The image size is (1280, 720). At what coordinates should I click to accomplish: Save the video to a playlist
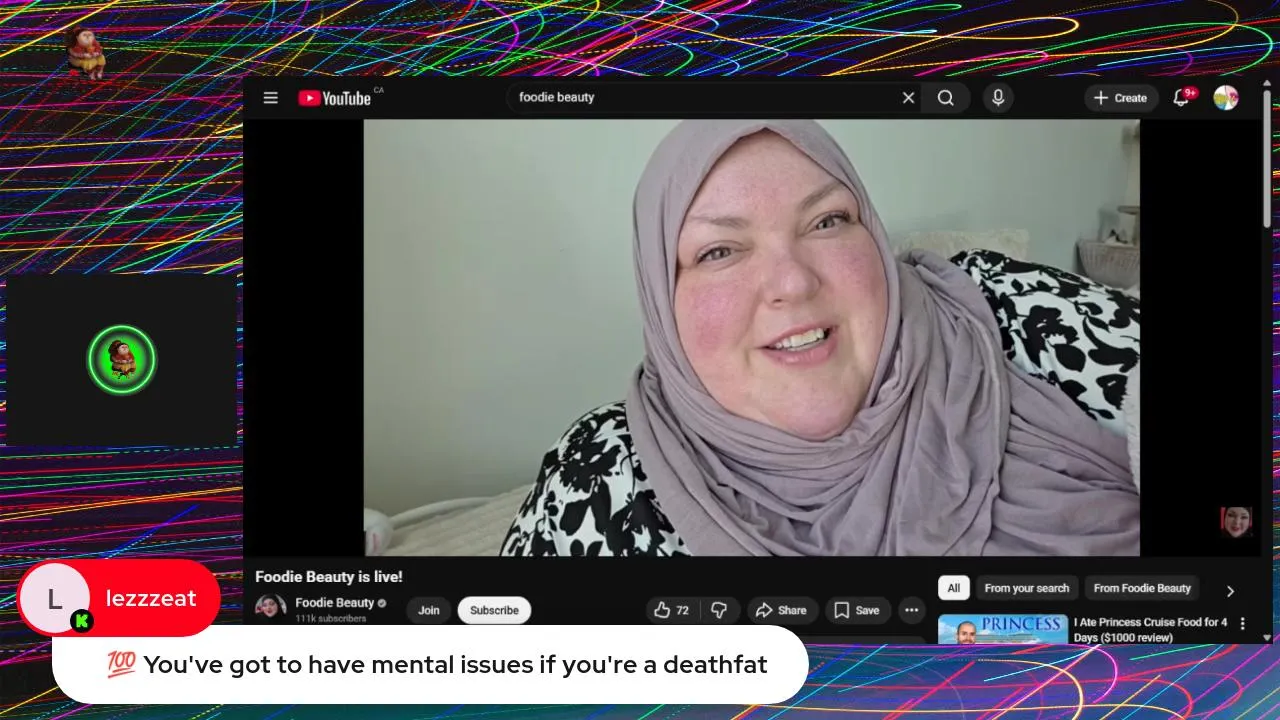pos(857,610)
